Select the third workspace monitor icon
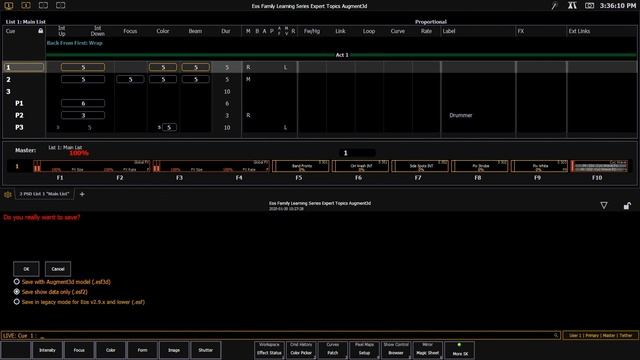Screen dimensions: 640x360 [43, 5]
